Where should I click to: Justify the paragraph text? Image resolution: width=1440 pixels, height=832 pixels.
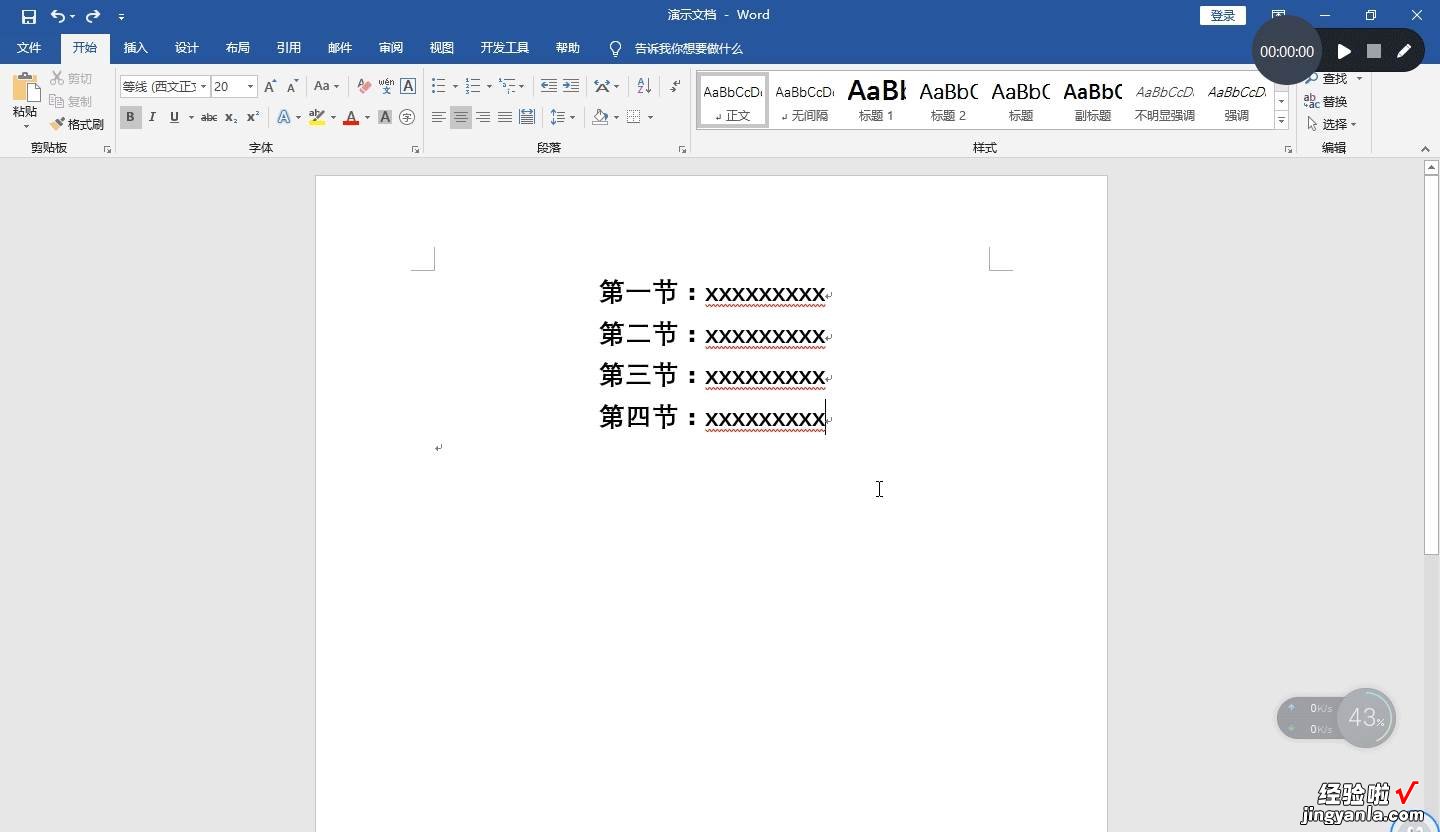[505, 117]
